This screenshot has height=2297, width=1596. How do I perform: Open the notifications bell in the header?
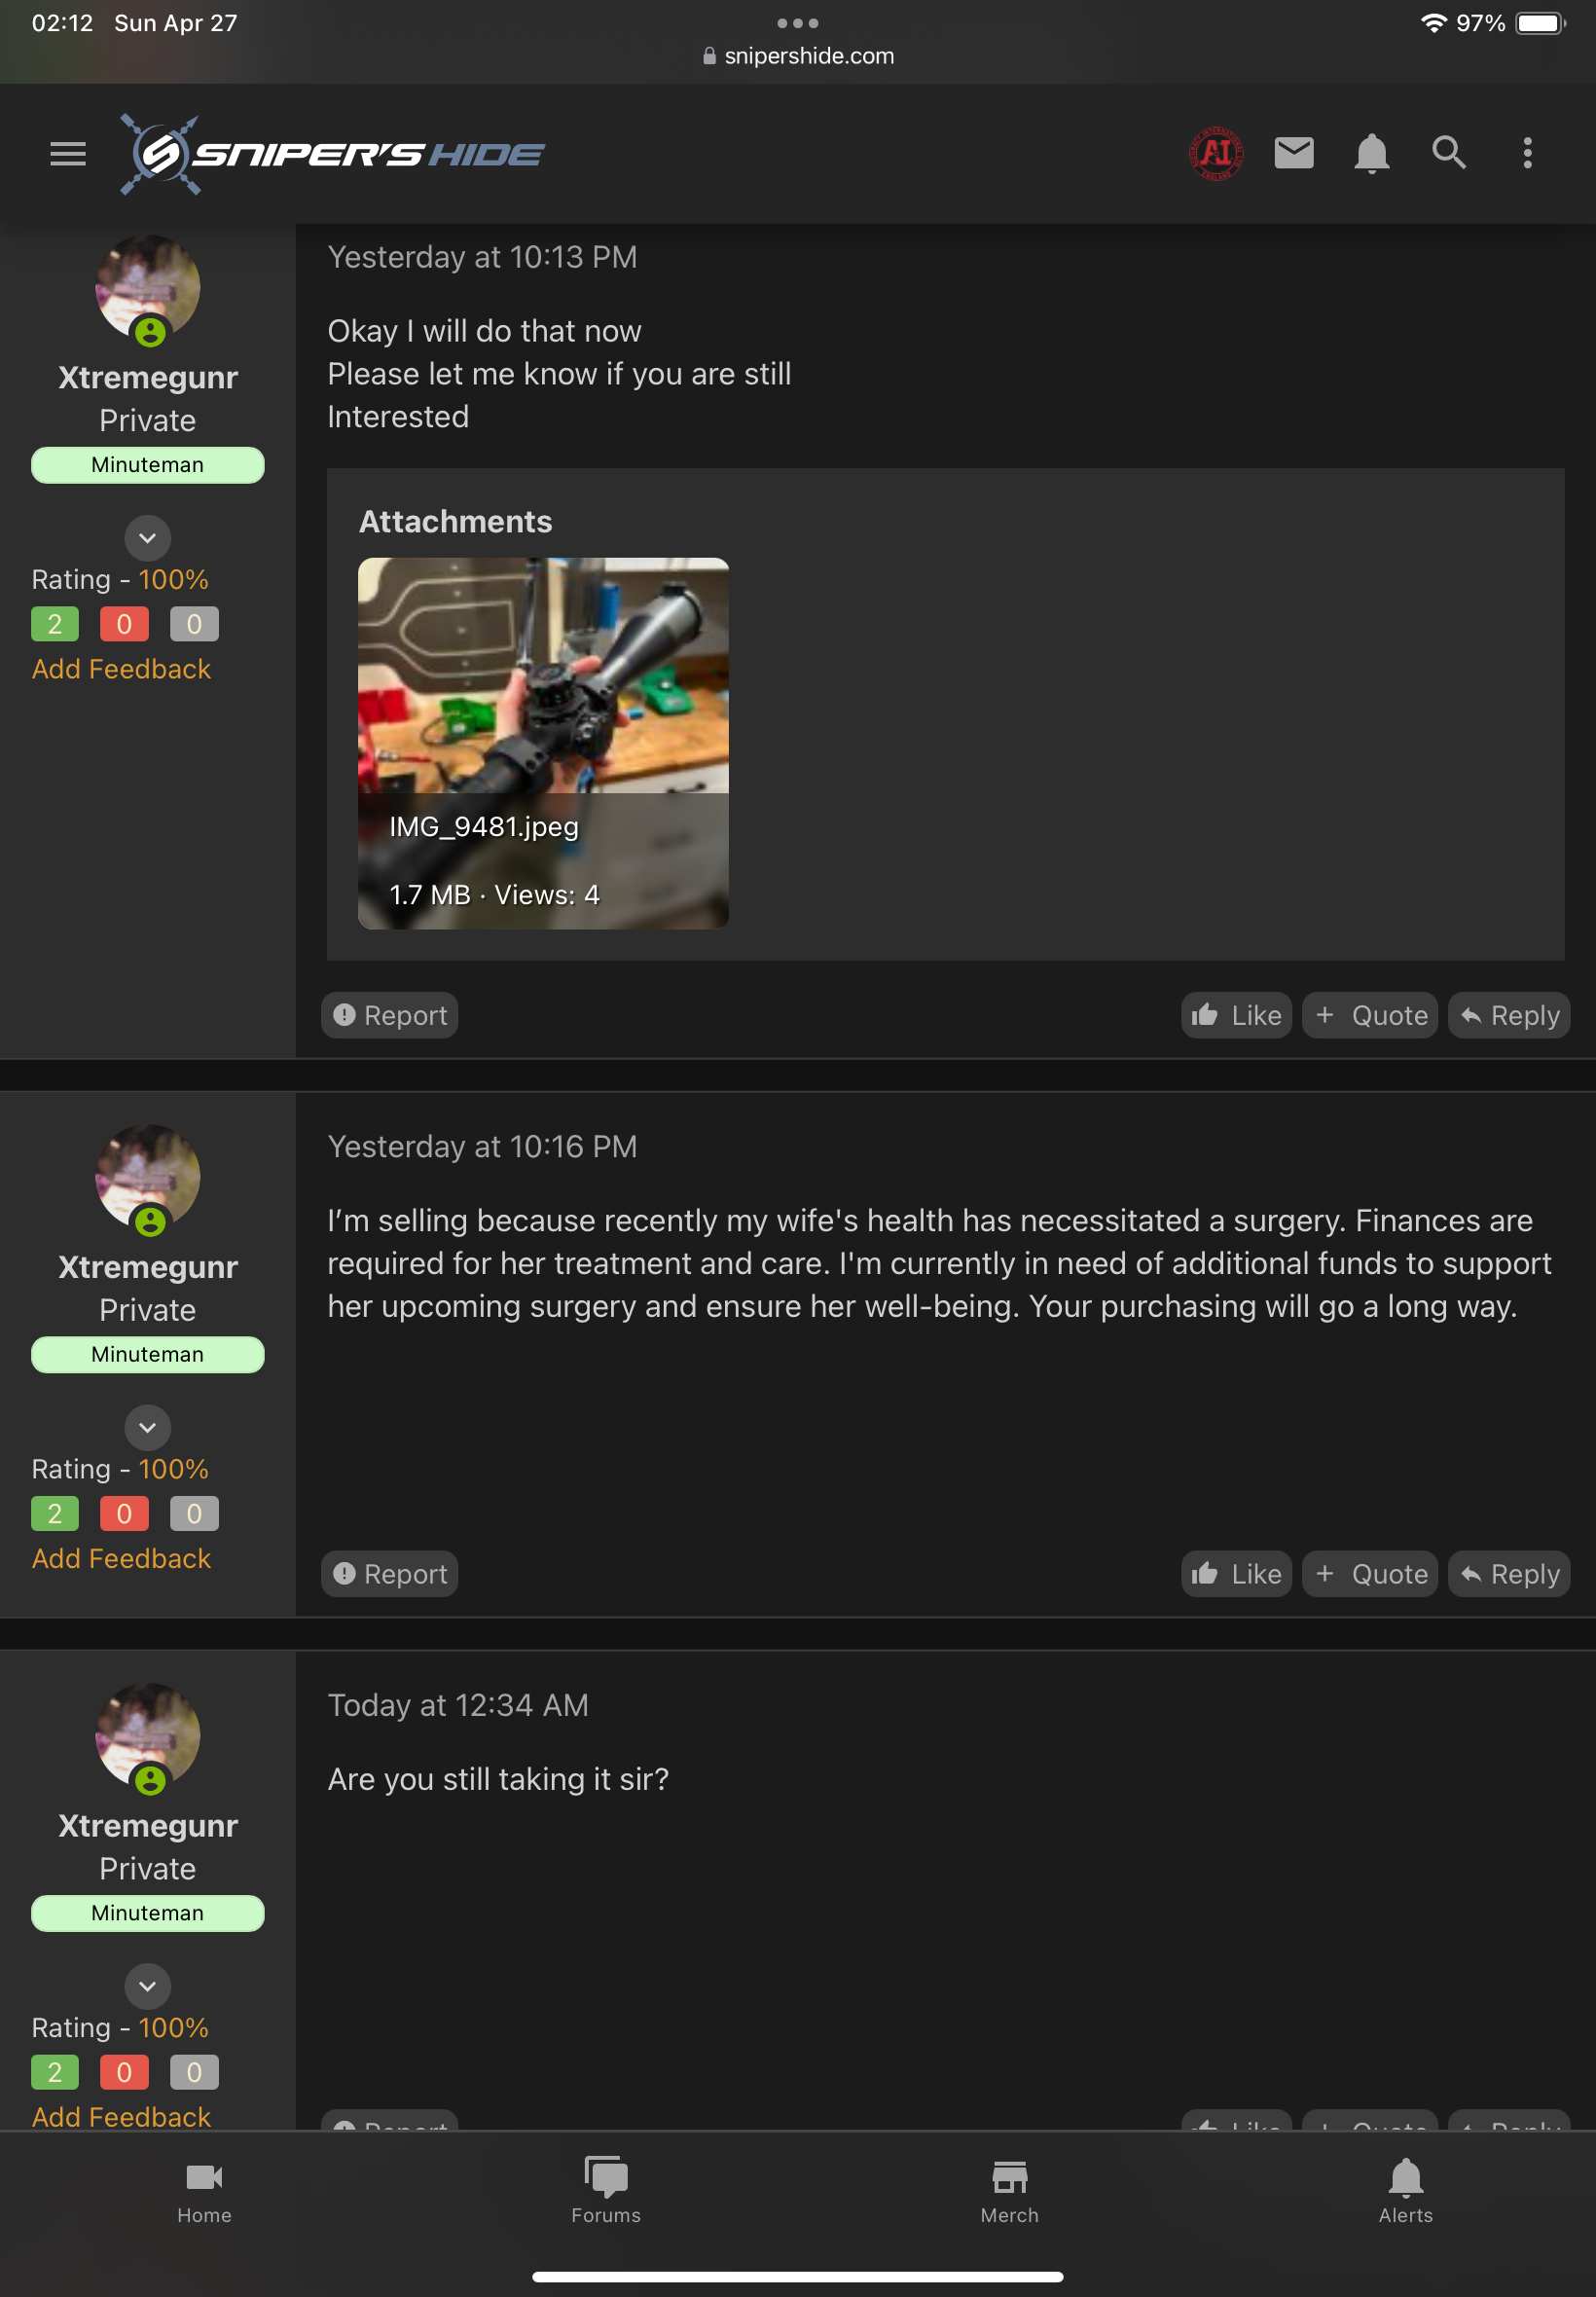[1371, 153]
